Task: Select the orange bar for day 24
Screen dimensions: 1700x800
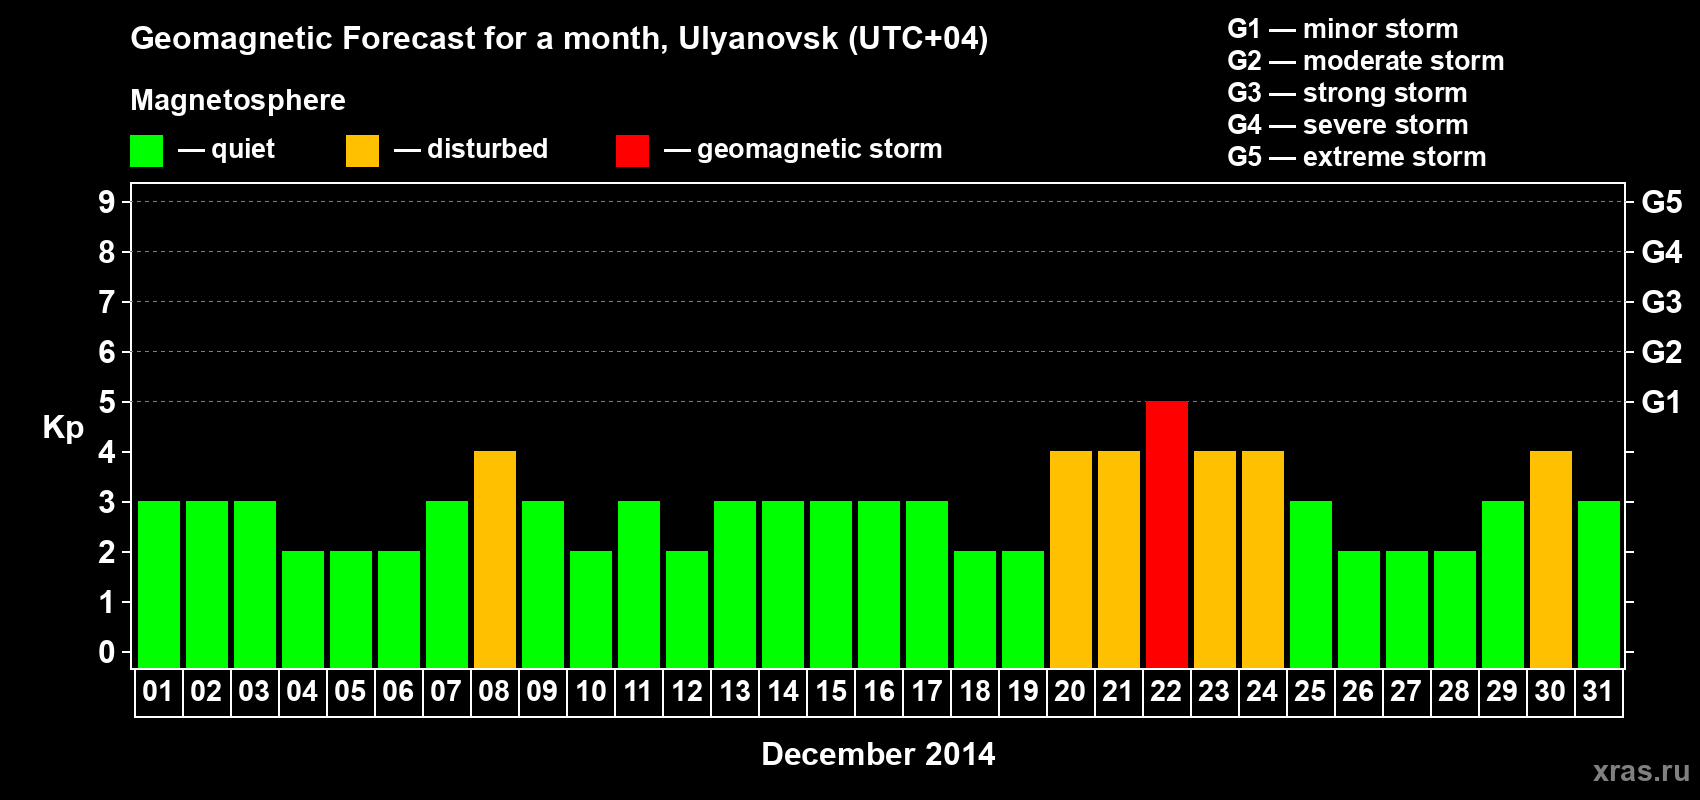Action: pyautogui.click(x=1263, y=559)
